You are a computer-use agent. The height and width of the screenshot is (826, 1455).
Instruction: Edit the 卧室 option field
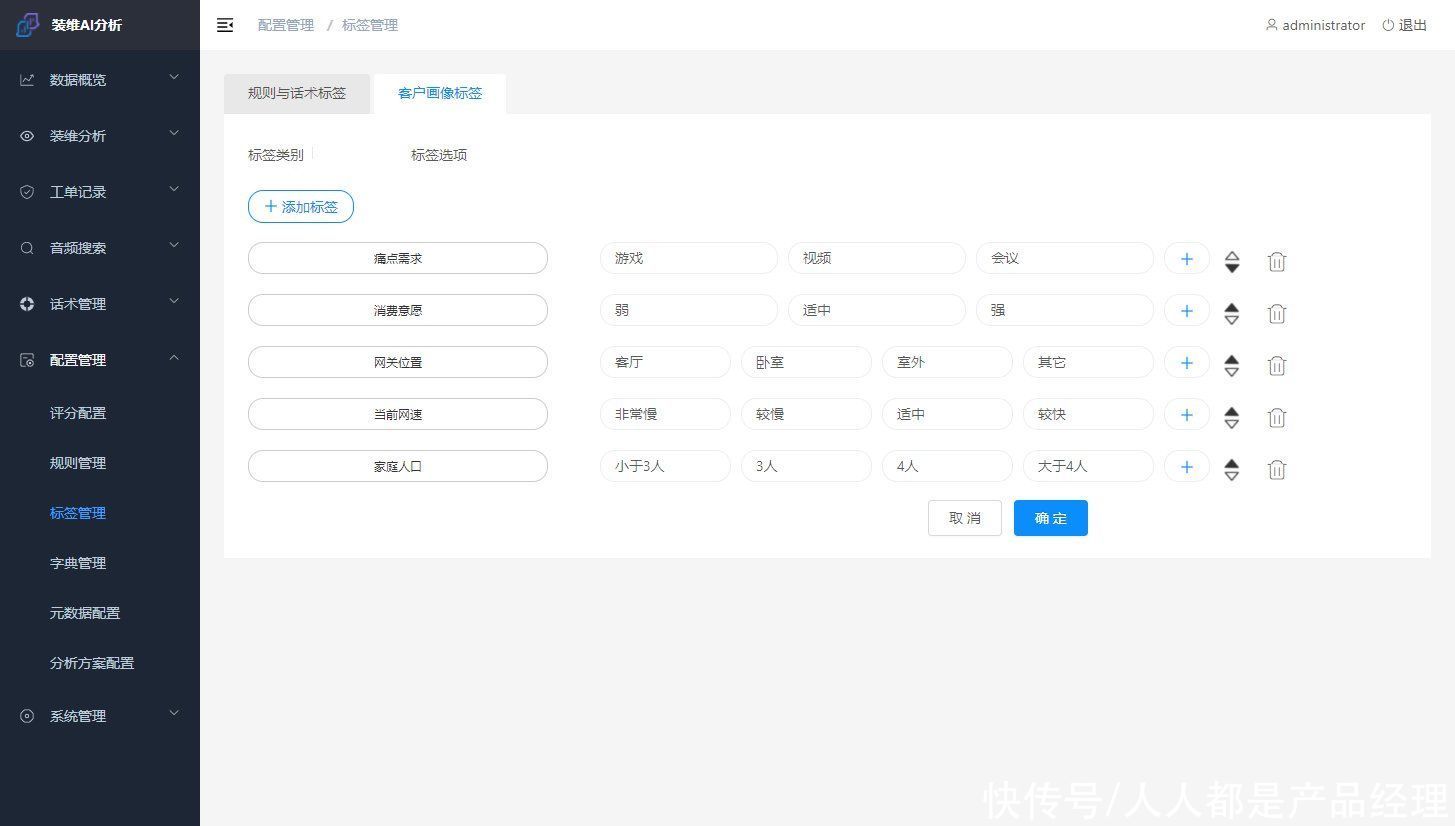pyautogui.click(x=806, y=362)
